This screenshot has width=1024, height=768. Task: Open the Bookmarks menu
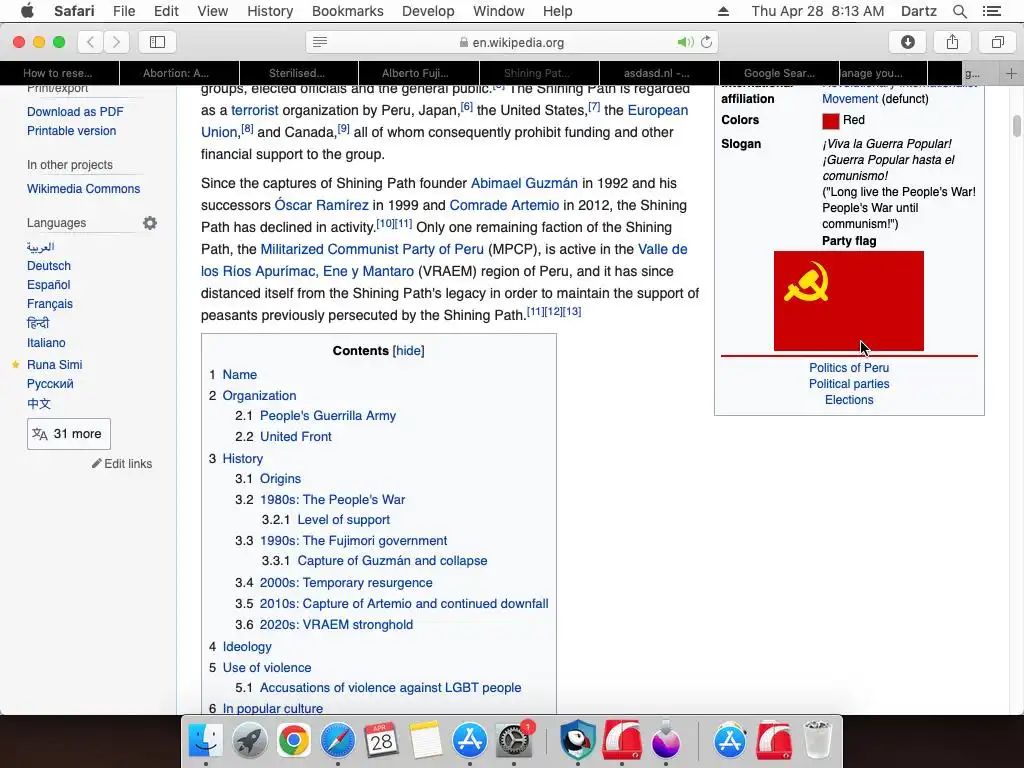(347, 11)
